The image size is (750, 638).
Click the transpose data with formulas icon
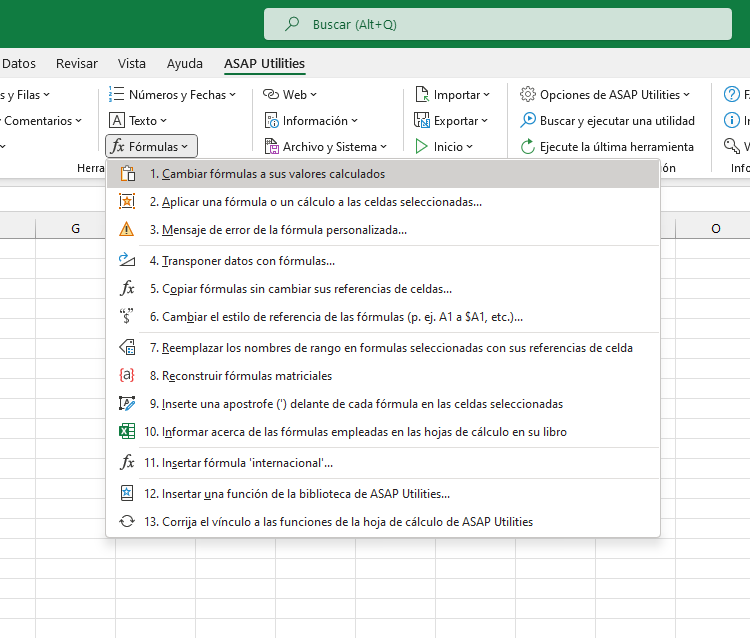click(x=127, y=261)
